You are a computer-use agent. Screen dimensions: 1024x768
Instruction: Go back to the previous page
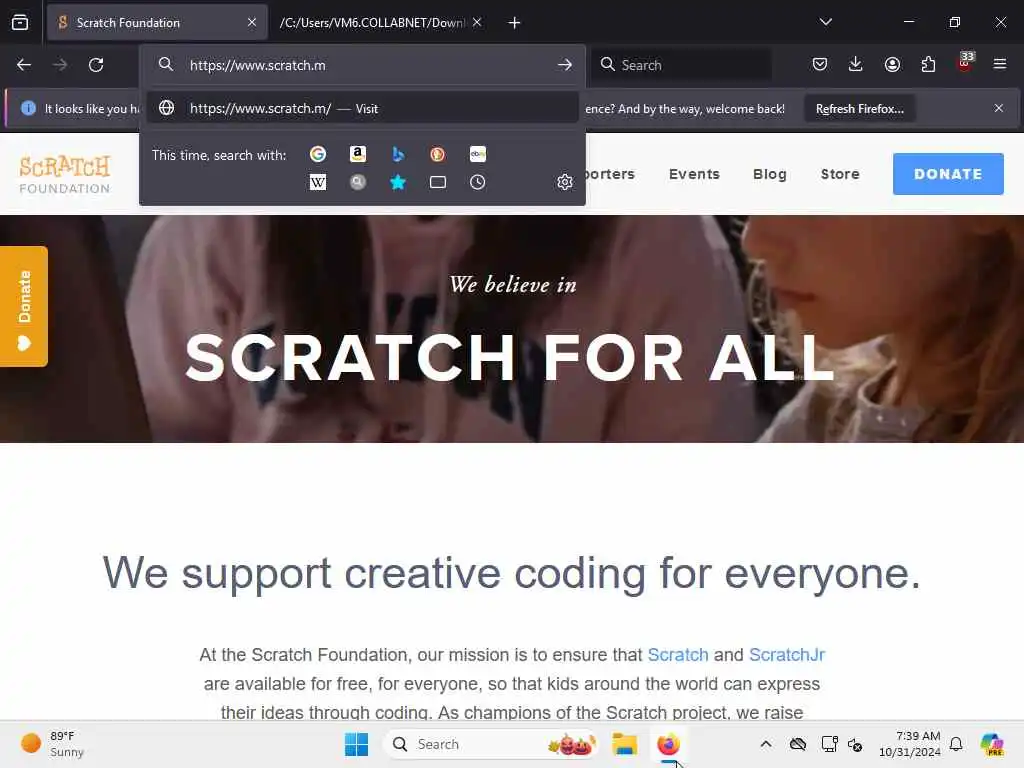click(24, 65)
